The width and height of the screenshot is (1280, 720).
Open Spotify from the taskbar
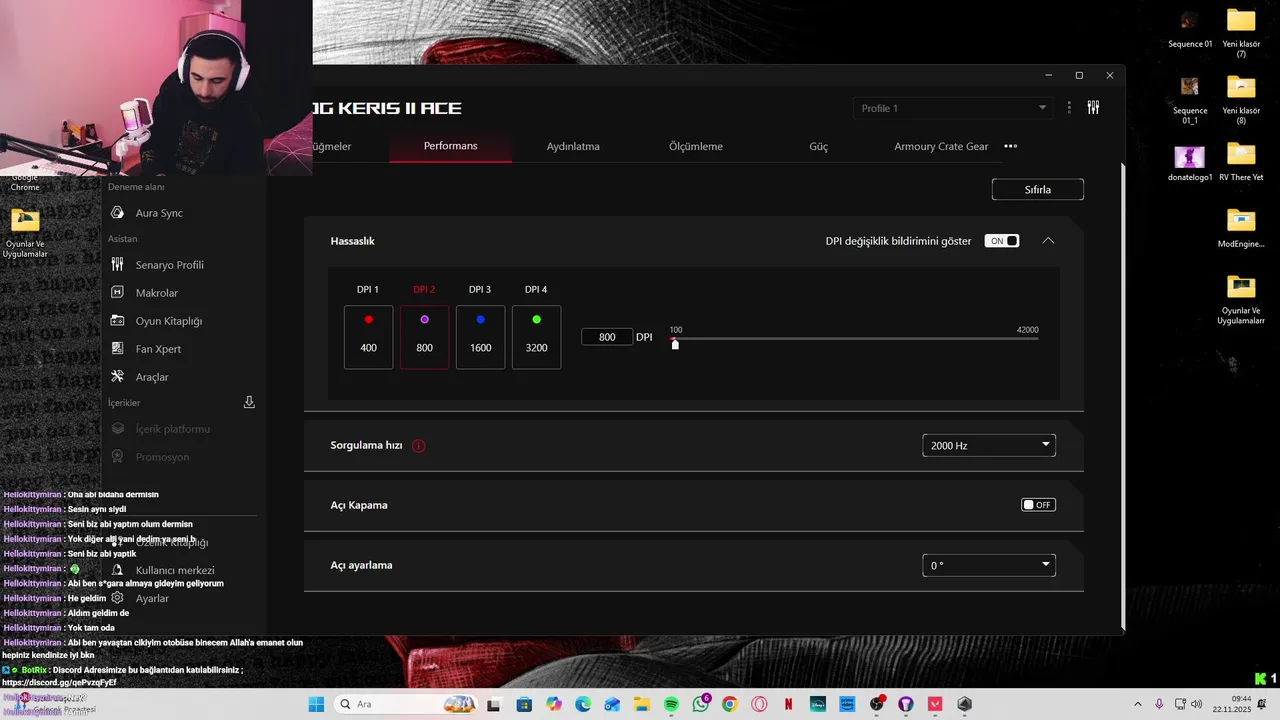[x=671, y=704]
